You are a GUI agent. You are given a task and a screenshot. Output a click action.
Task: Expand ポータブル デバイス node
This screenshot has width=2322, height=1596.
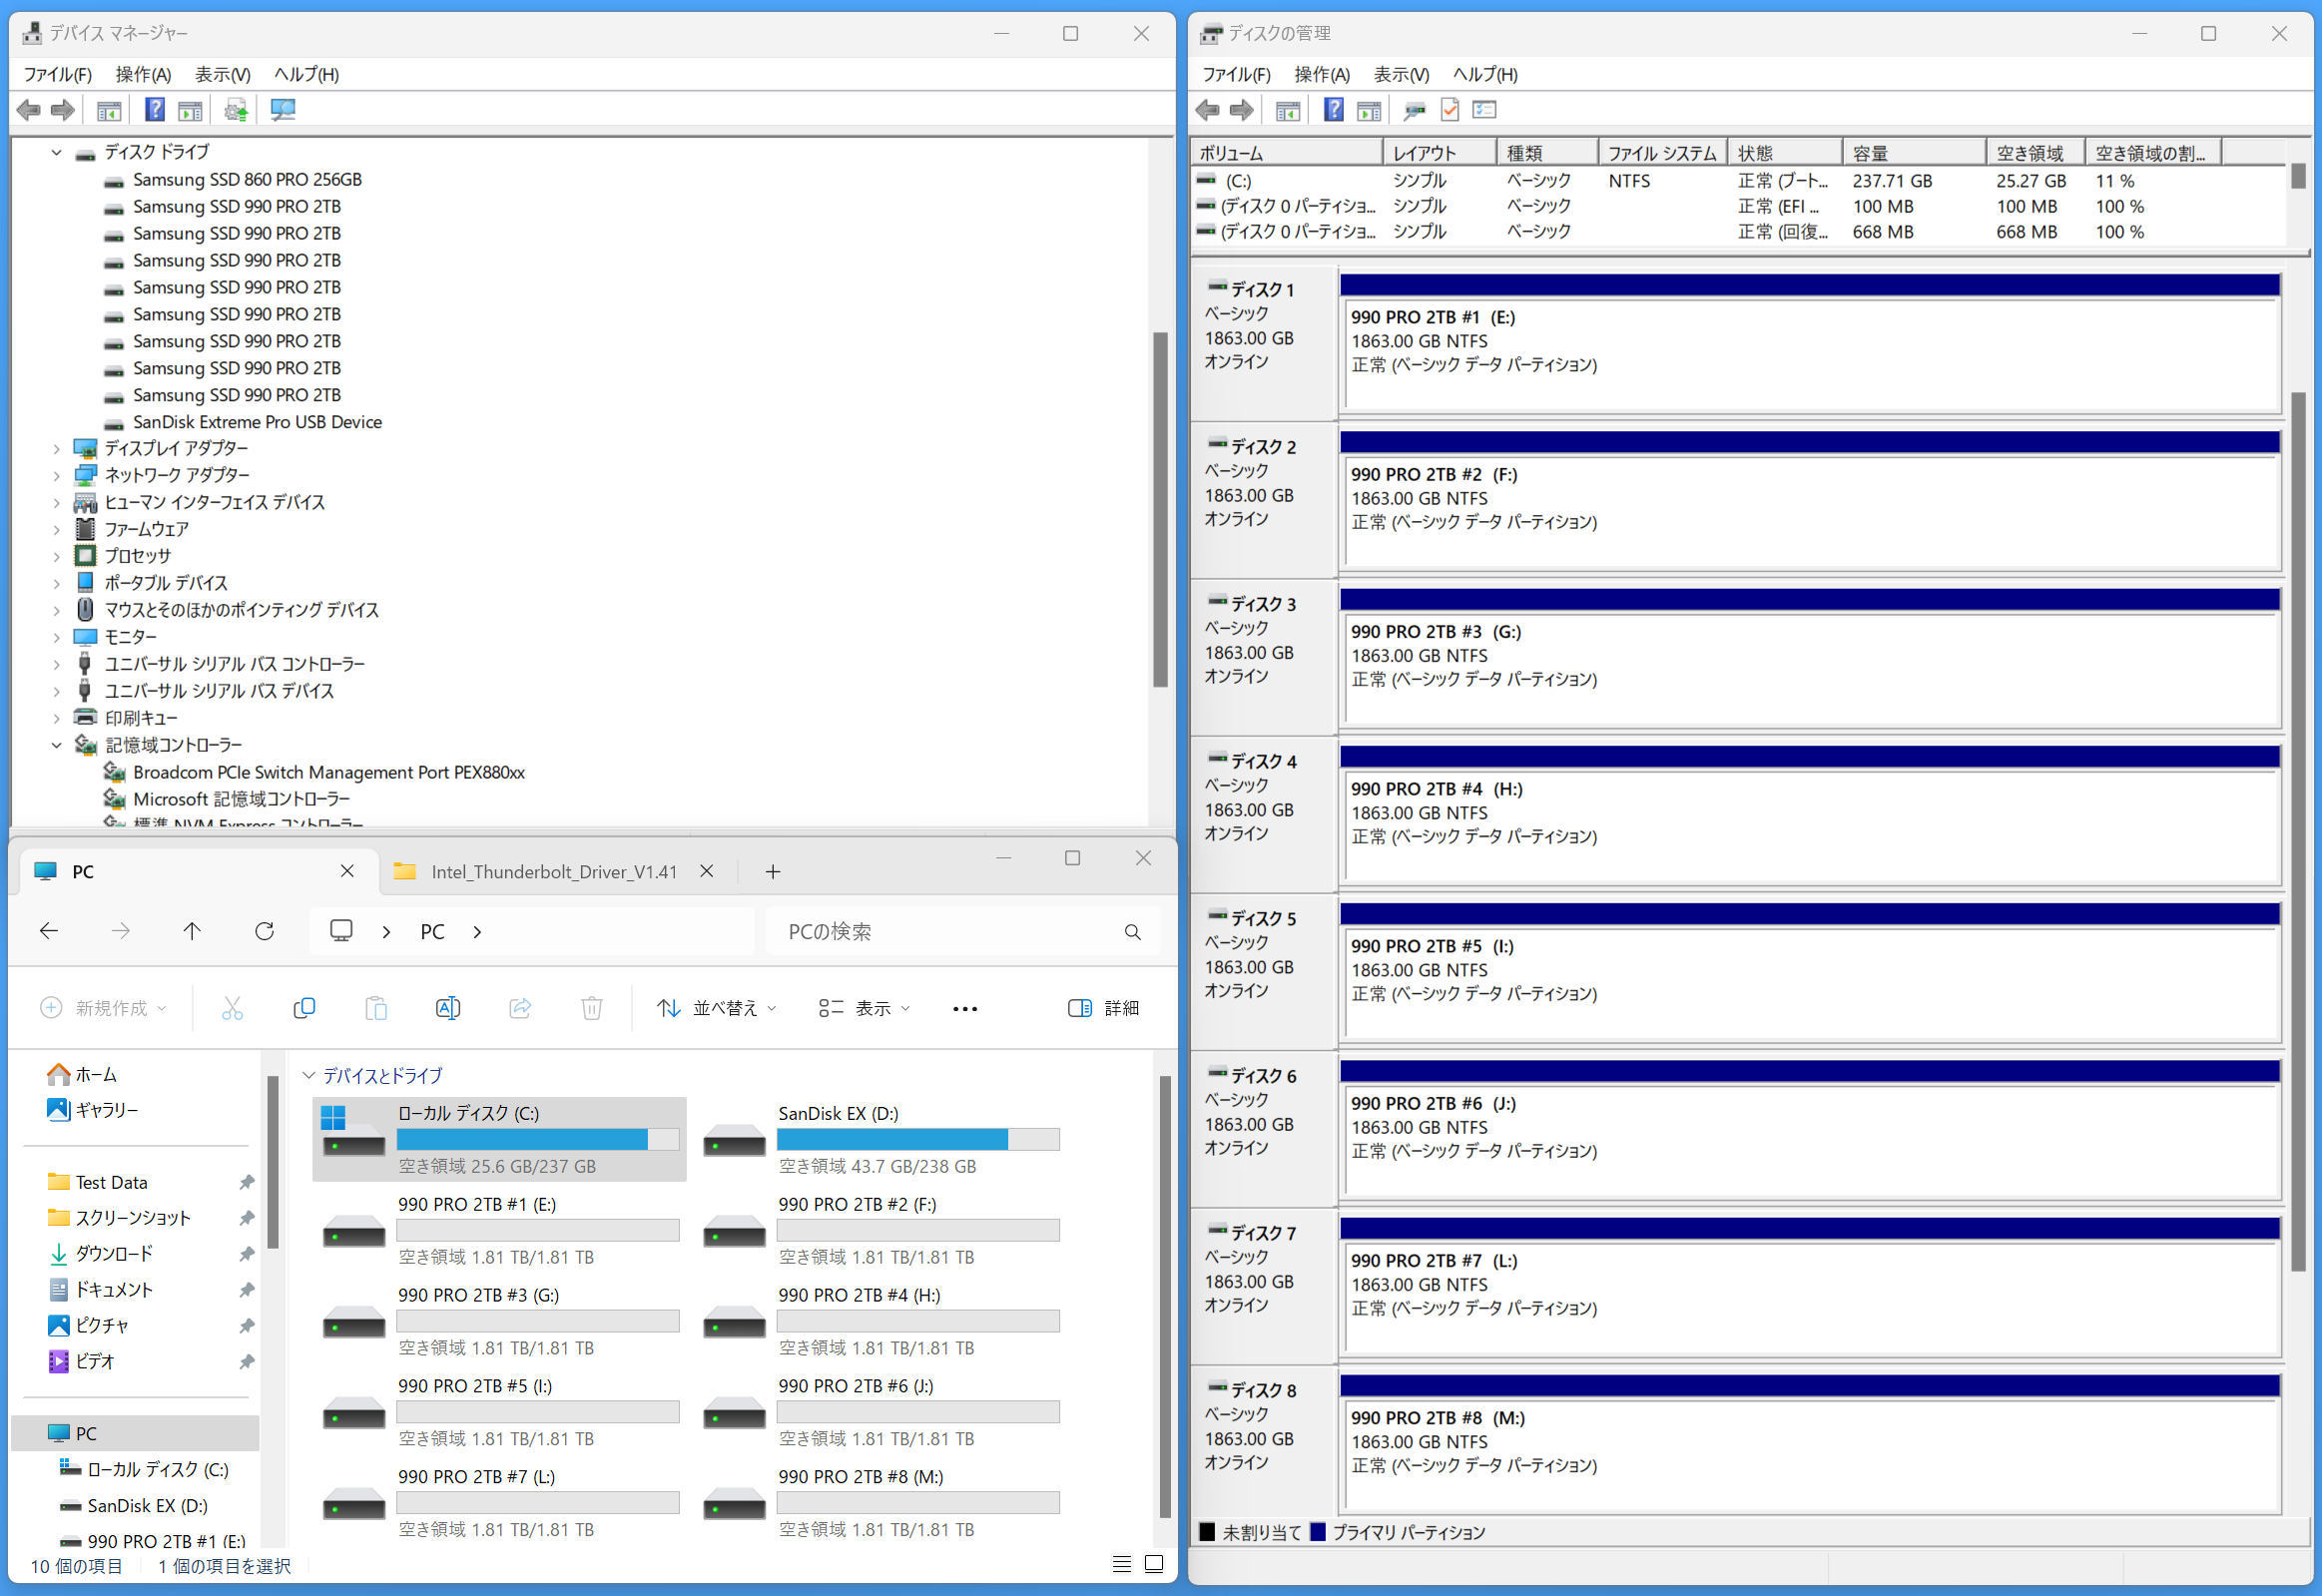coord(56,584)
